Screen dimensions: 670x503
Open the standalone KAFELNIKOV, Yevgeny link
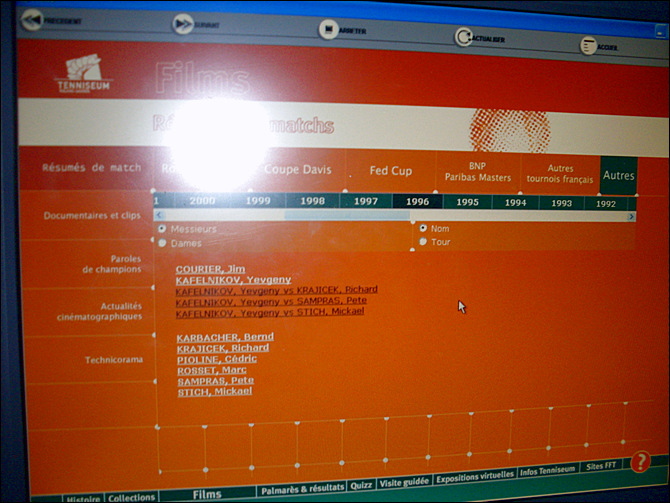pyautogui.click(x=233, y=280)
